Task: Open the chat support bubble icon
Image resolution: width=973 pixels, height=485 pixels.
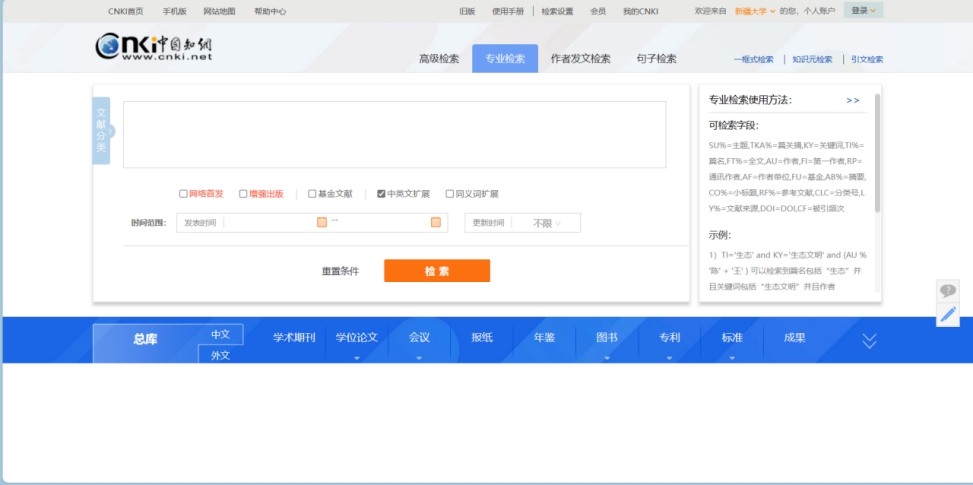Action: click(948, 290)
